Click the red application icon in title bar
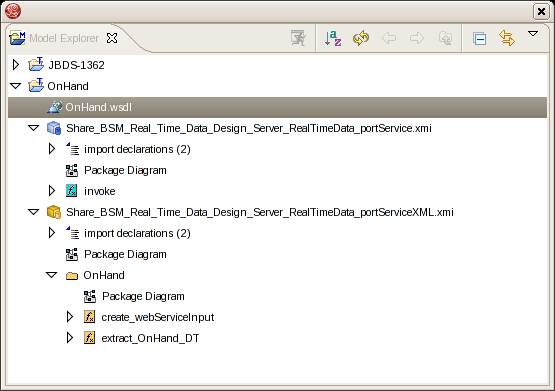555x391 pixels. [x=13, y=11]
